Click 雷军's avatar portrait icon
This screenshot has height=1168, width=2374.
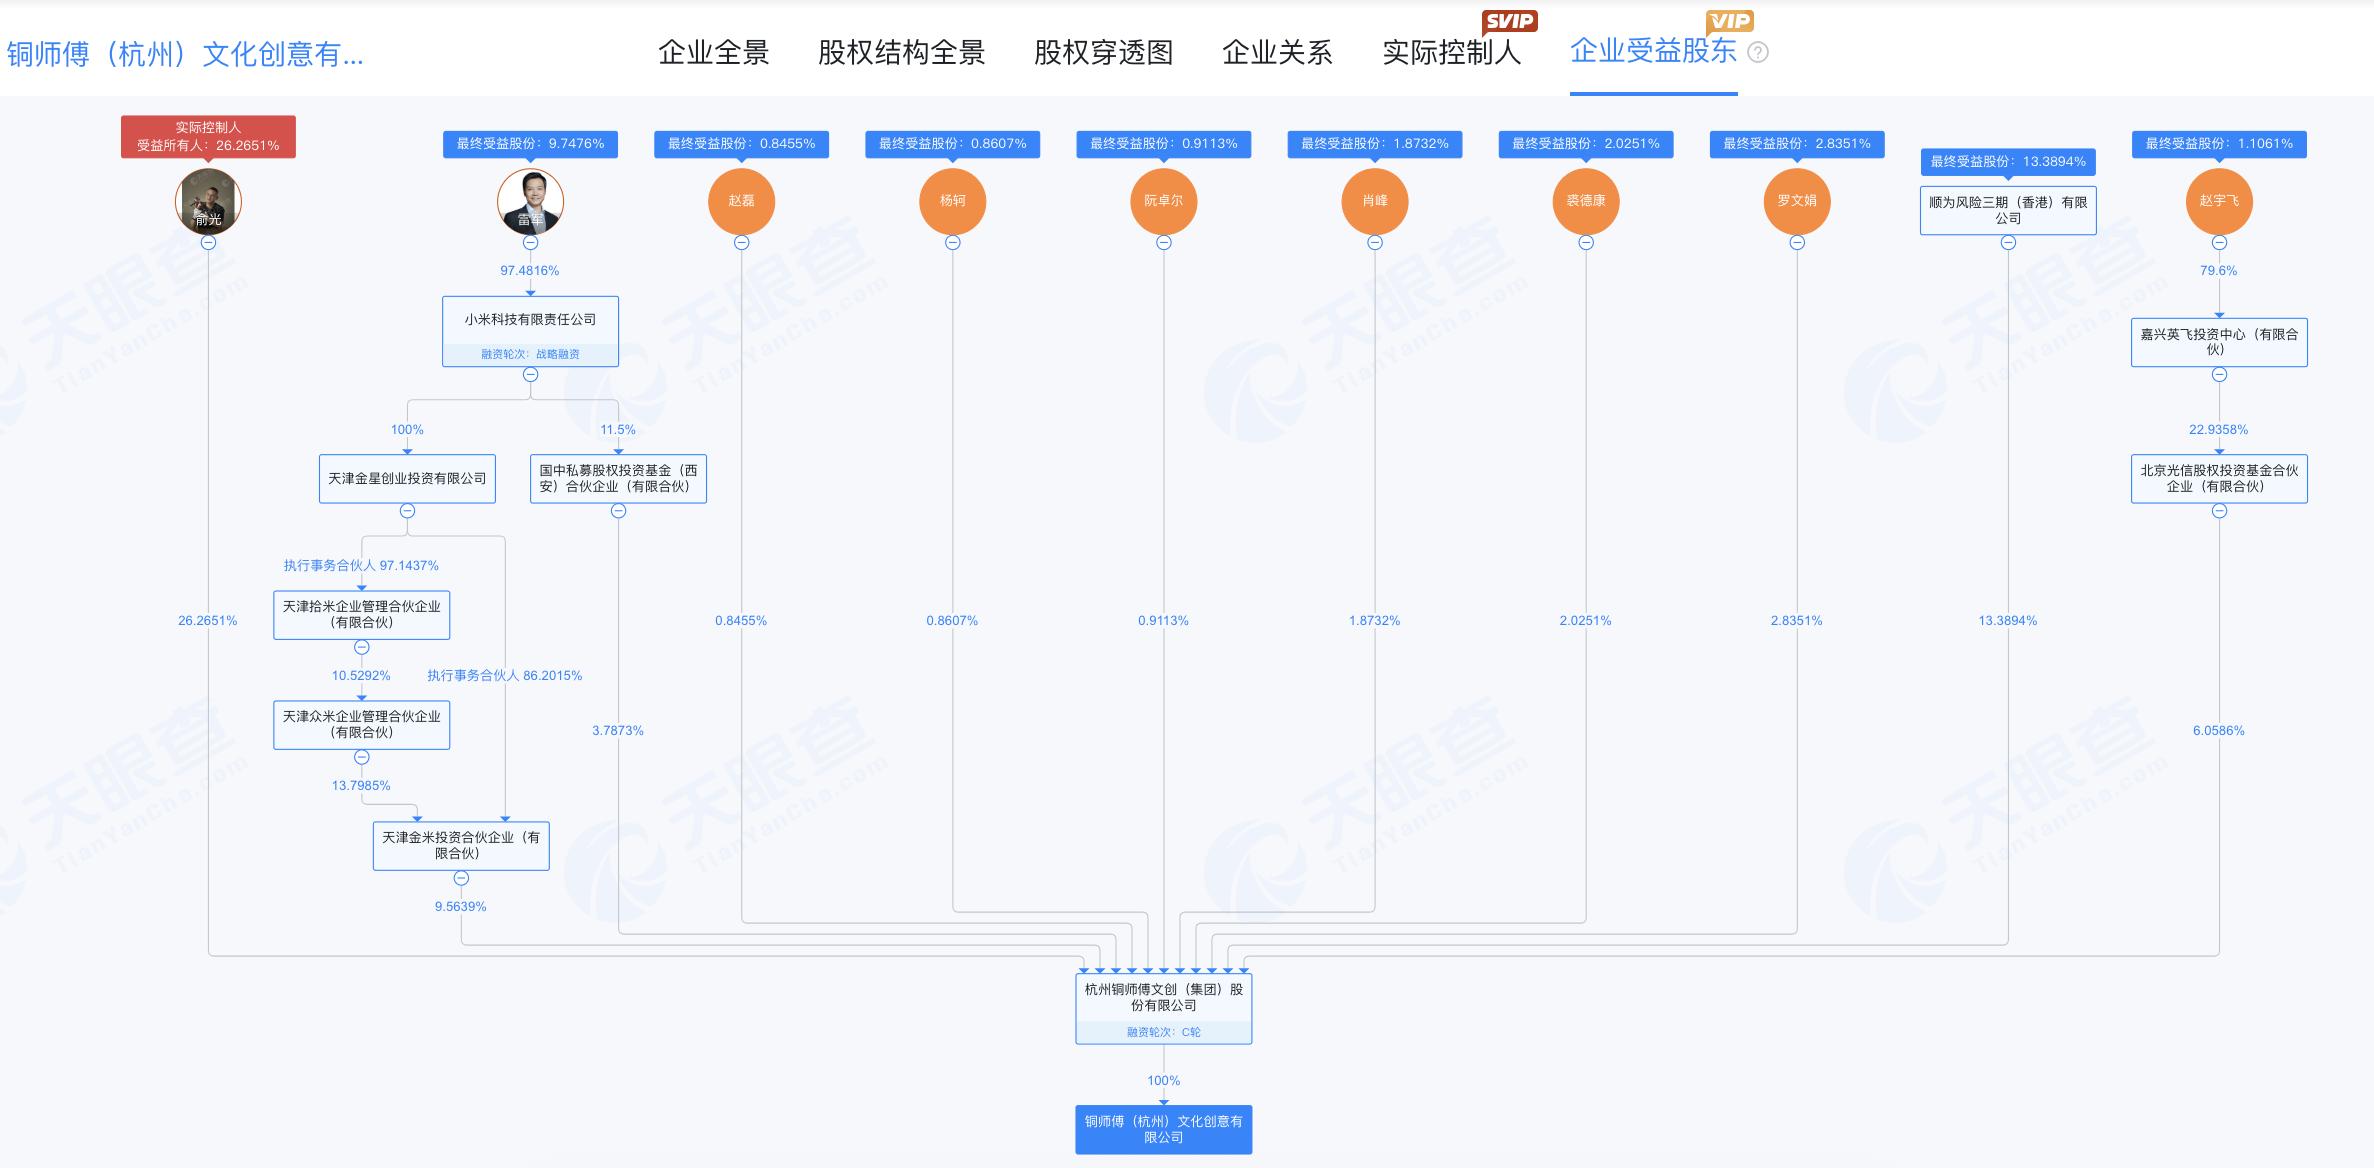531,201
